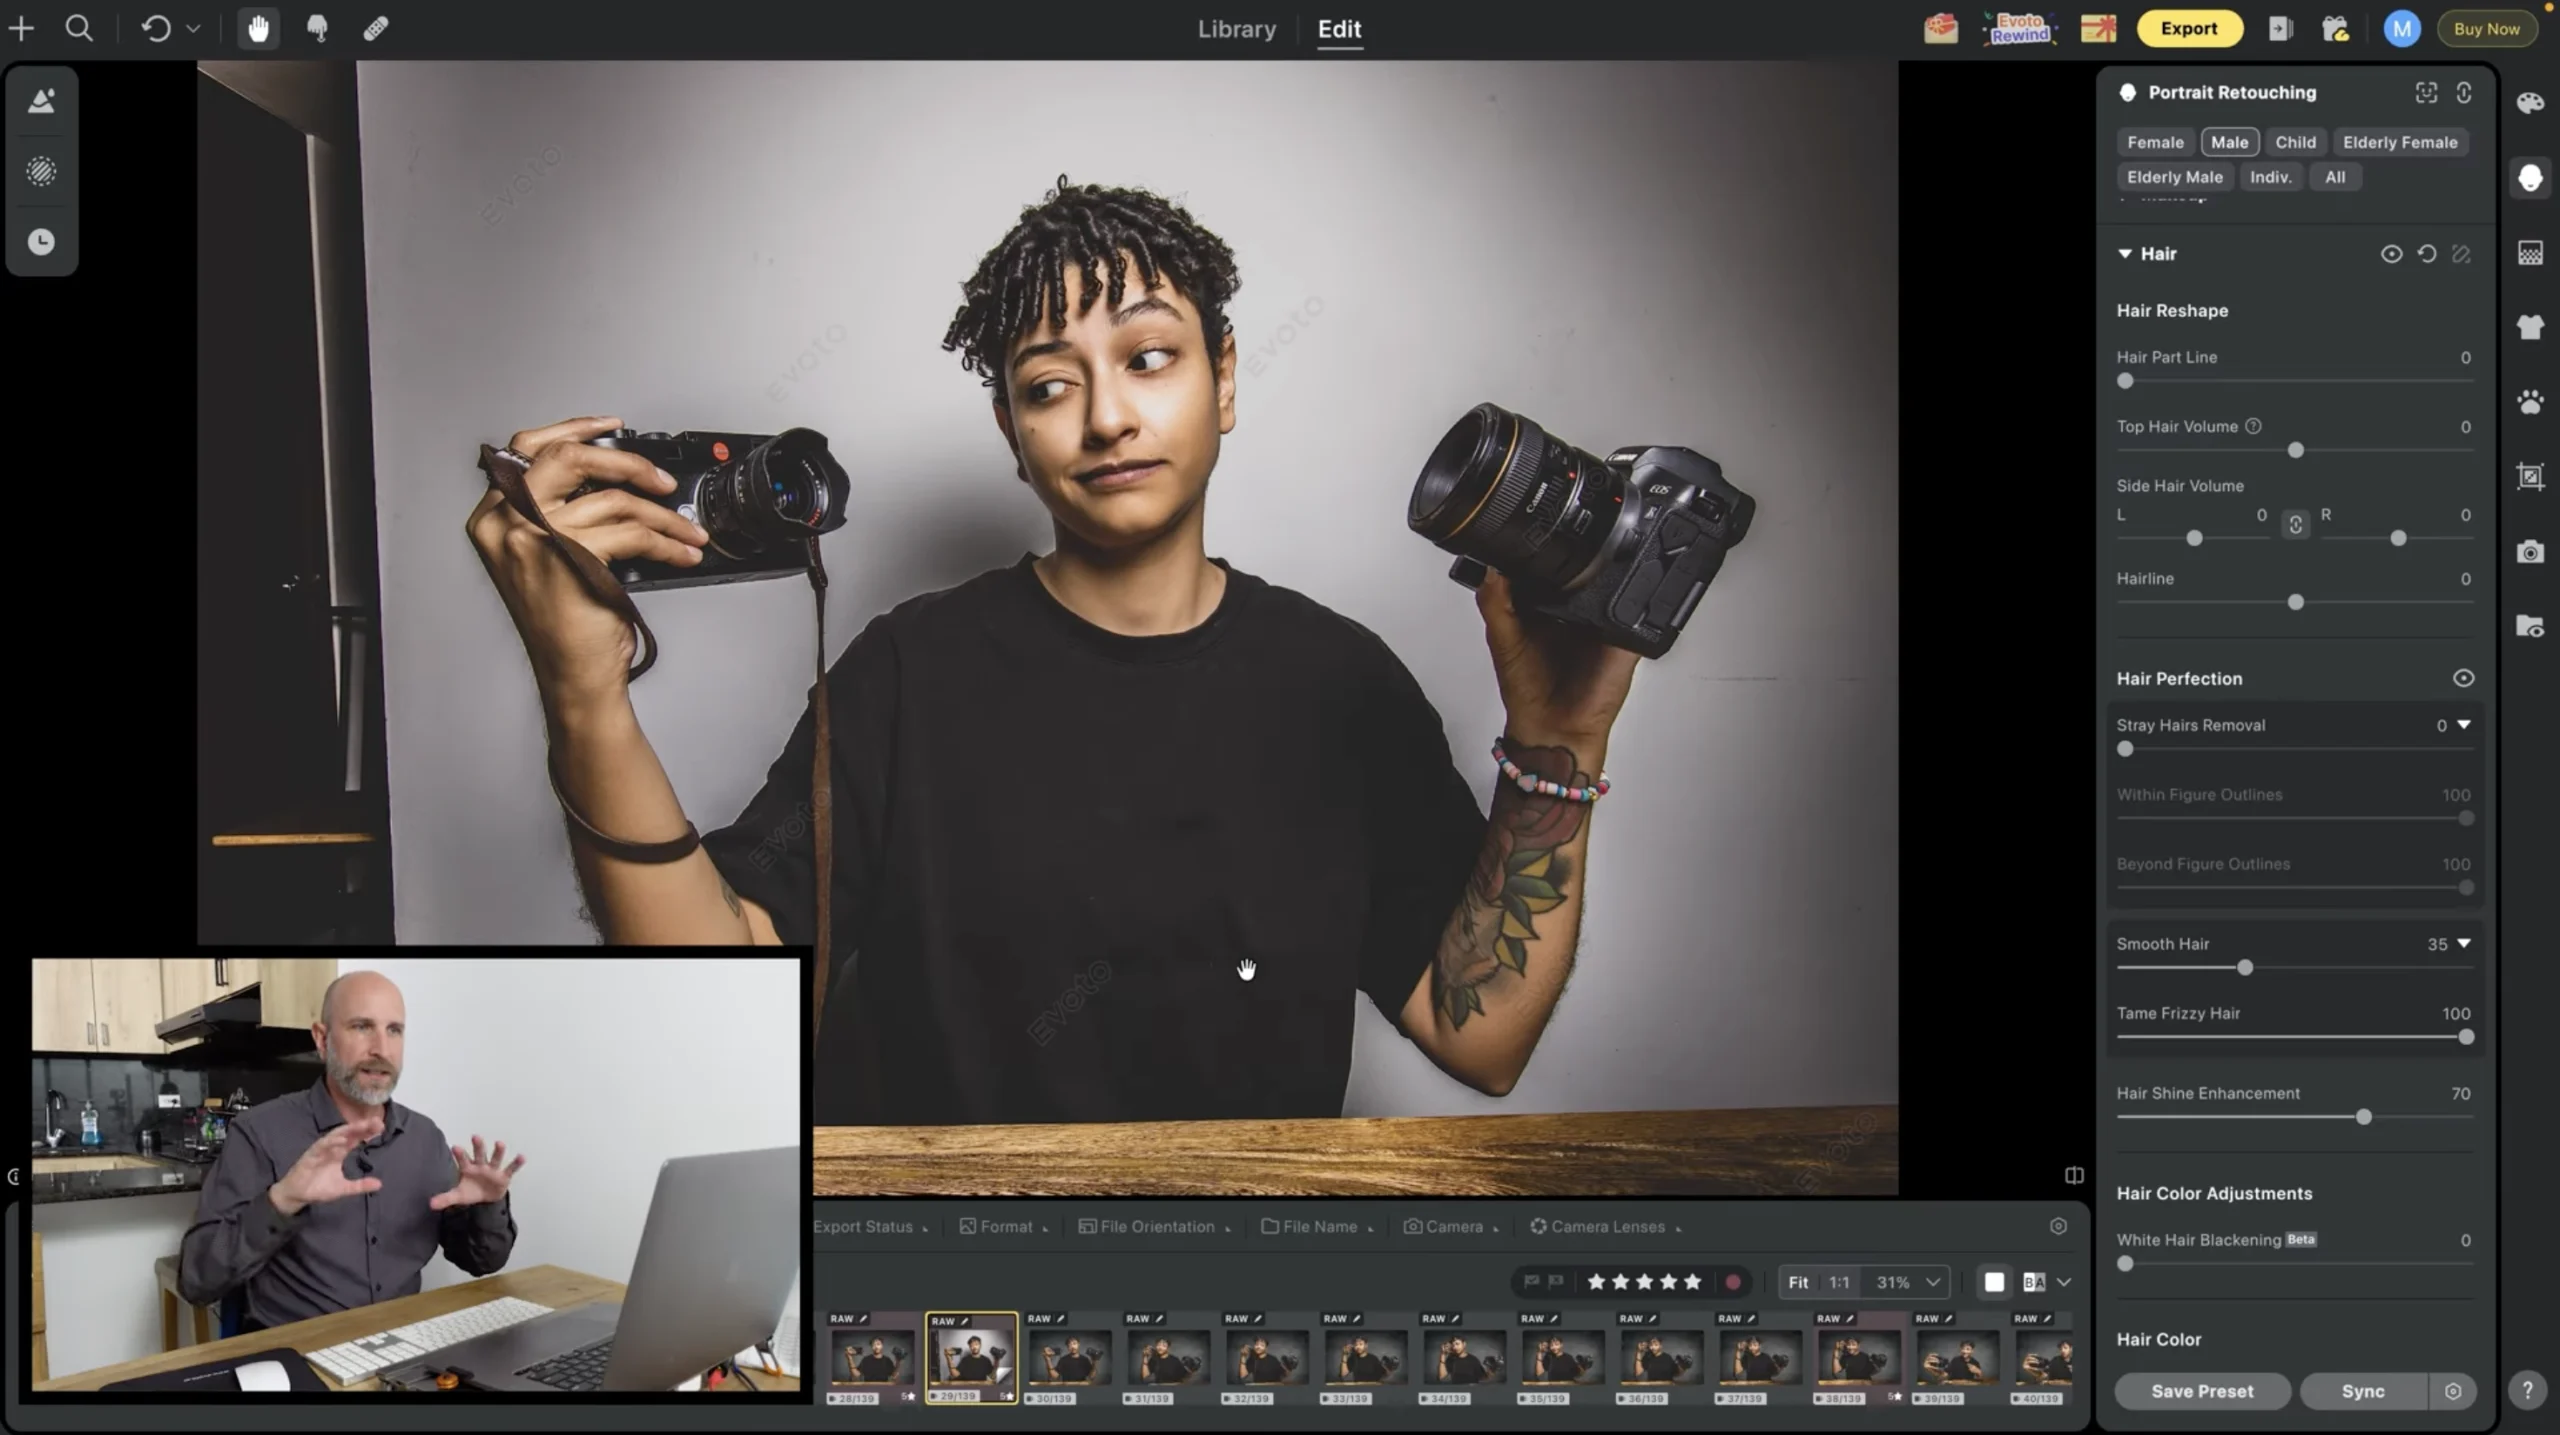Open Sync settings gear icon
The height and width of the screenshot is (1435, 2560).
pos(2452,1391)
